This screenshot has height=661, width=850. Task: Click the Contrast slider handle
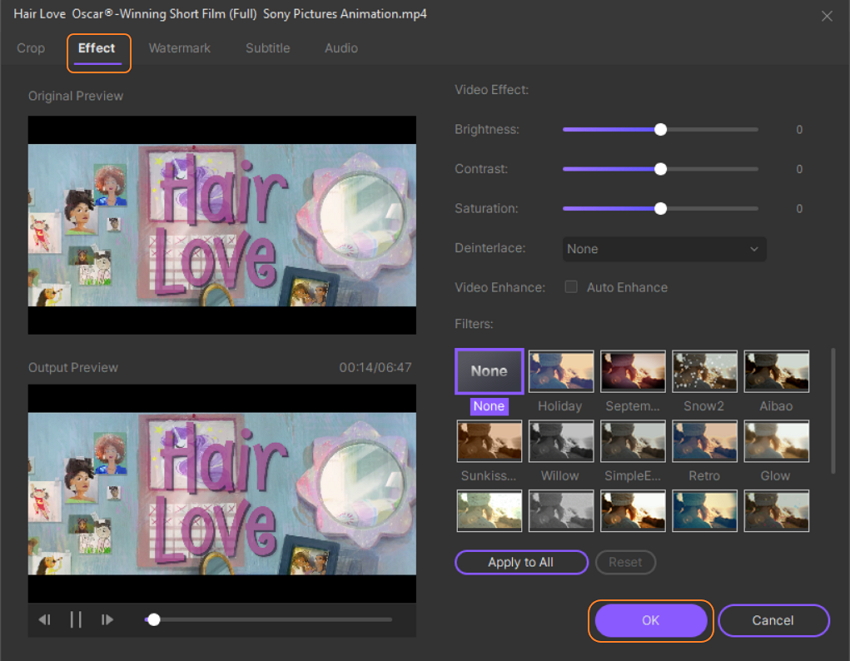[x=660, y=169]
